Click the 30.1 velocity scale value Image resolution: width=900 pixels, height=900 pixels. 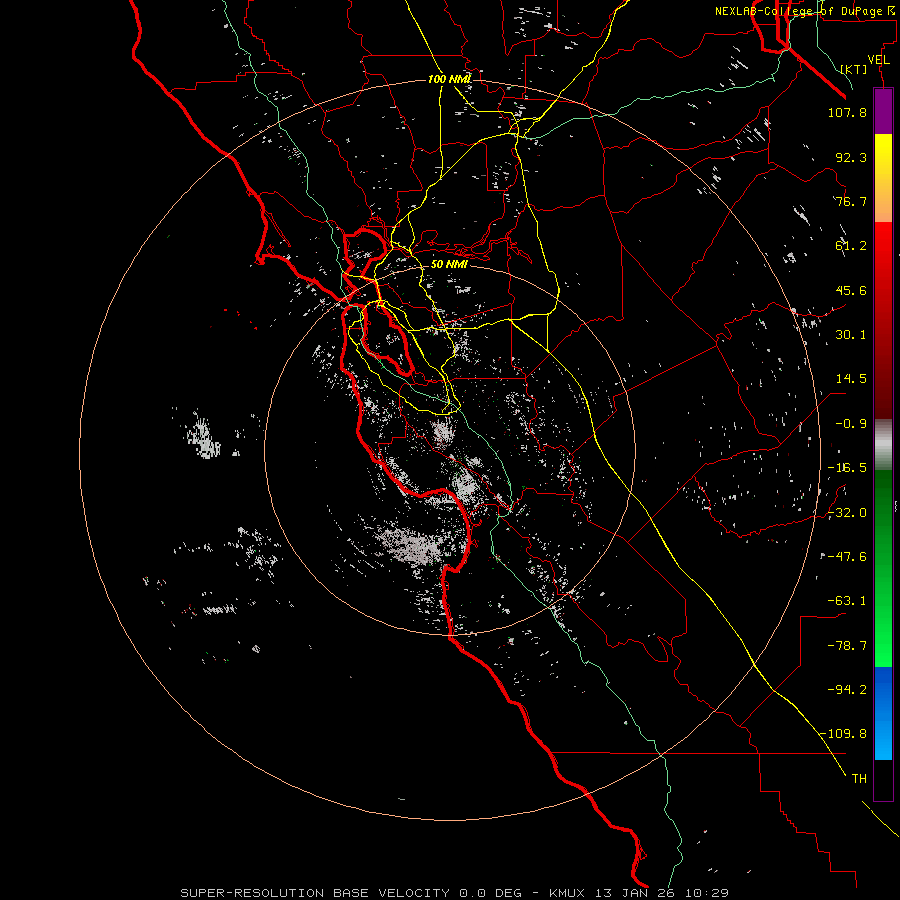pyautogui.click(x=851, y=335)
